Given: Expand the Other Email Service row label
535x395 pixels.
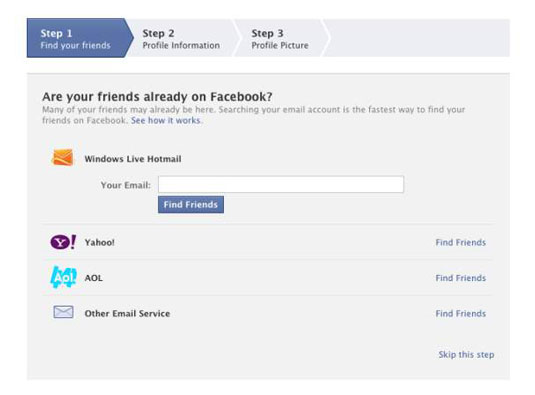Looking at the screenshot, I should pos(127,313).
